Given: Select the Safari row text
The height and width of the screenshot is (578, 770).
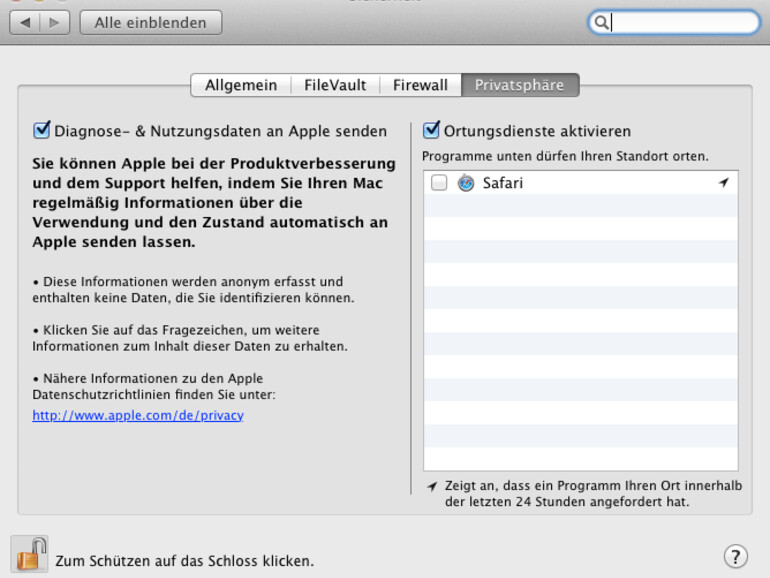Looking at the screenshot, I should click(x=502, y=183).
